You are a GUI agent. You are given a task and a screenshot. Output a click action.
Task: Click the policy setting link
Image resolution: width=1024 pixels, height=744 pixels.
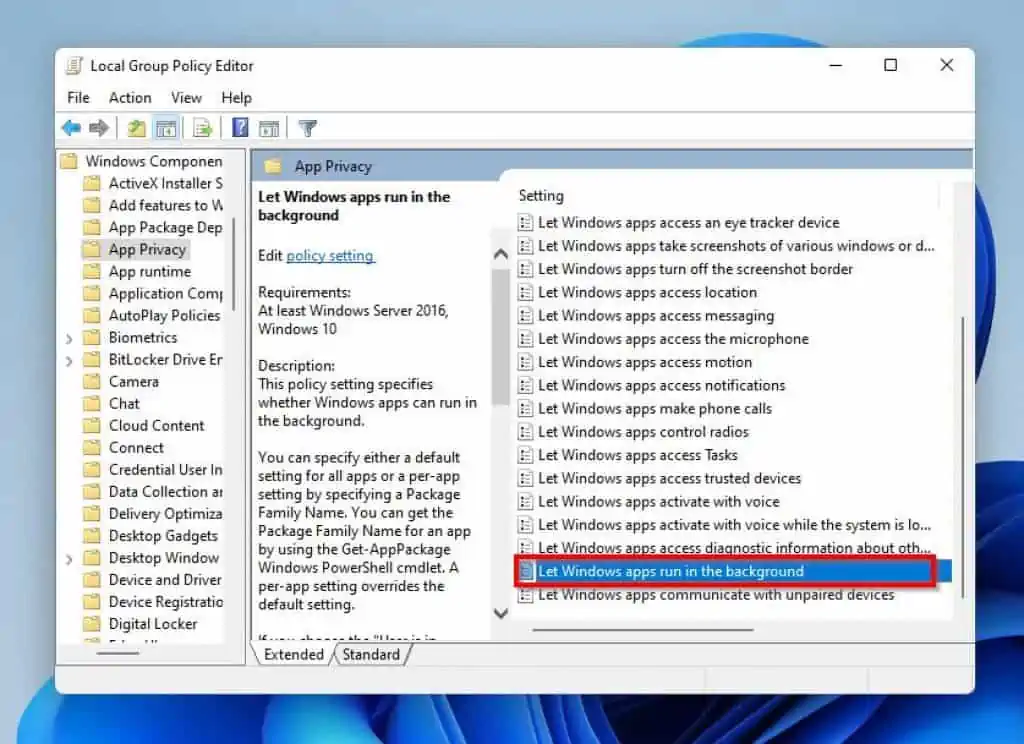click(330, 255)
